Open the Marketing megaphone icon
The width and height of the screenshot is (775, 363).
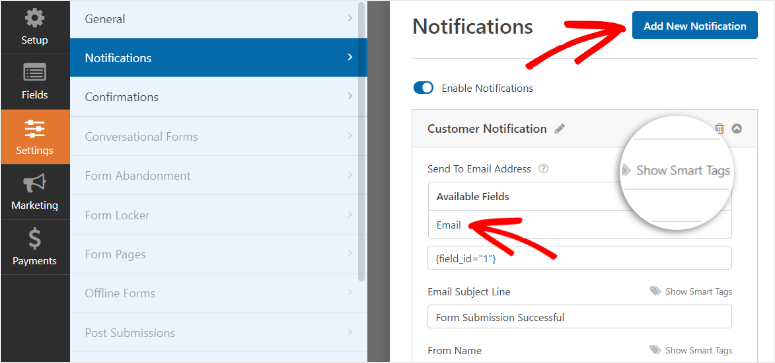click(35, 183)
